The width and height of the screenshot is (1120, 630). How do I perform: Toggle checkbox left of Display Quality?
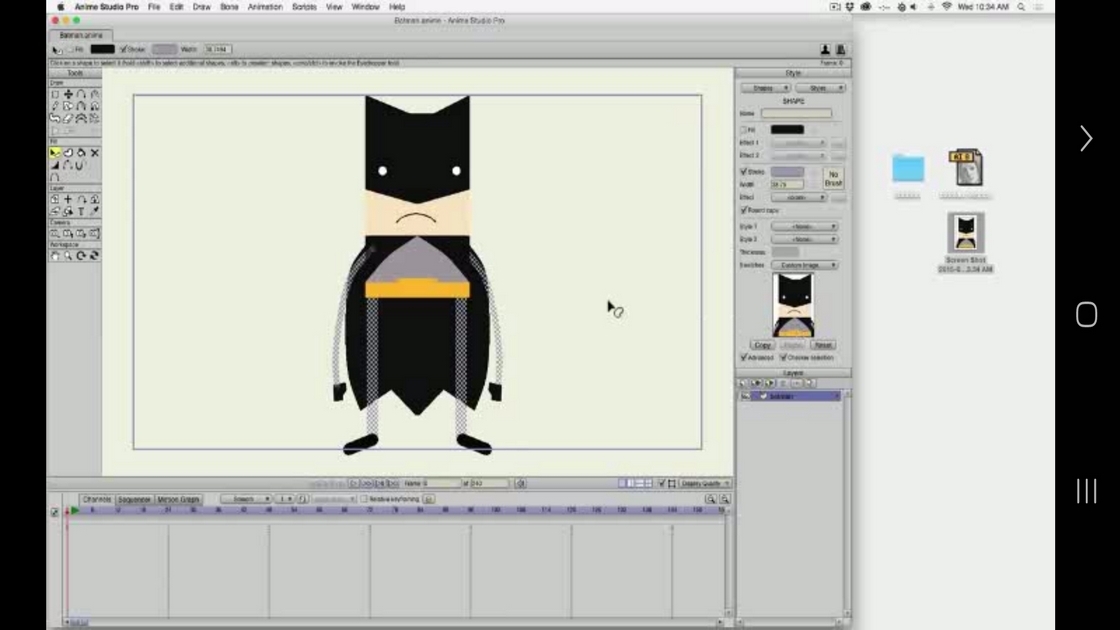tap(661, 484)
